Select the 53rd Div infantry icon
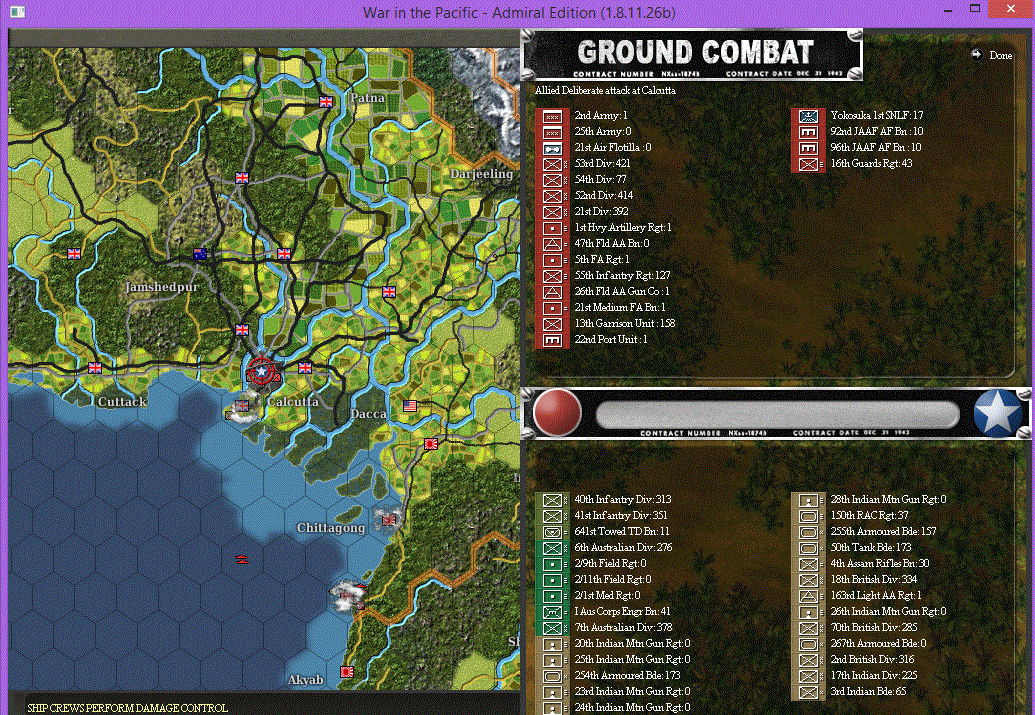1035x715 pixels. (x=552, y=164)
